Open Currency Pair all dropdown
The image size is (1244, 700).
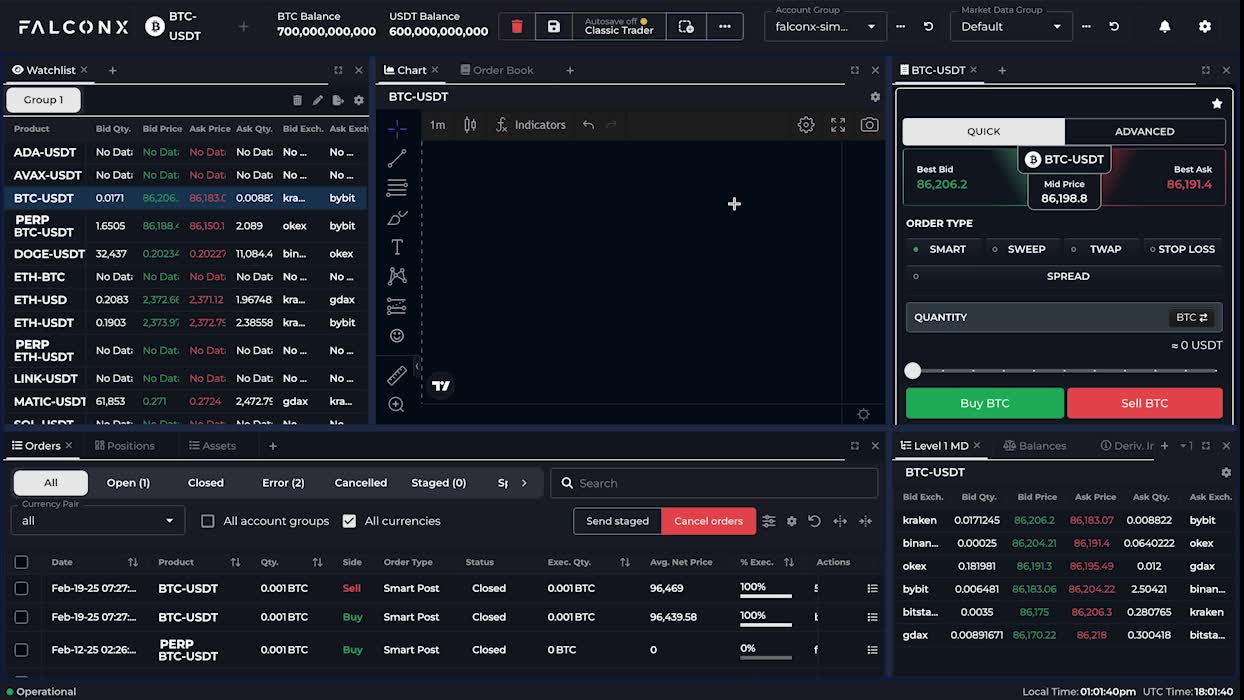point(98,520)
